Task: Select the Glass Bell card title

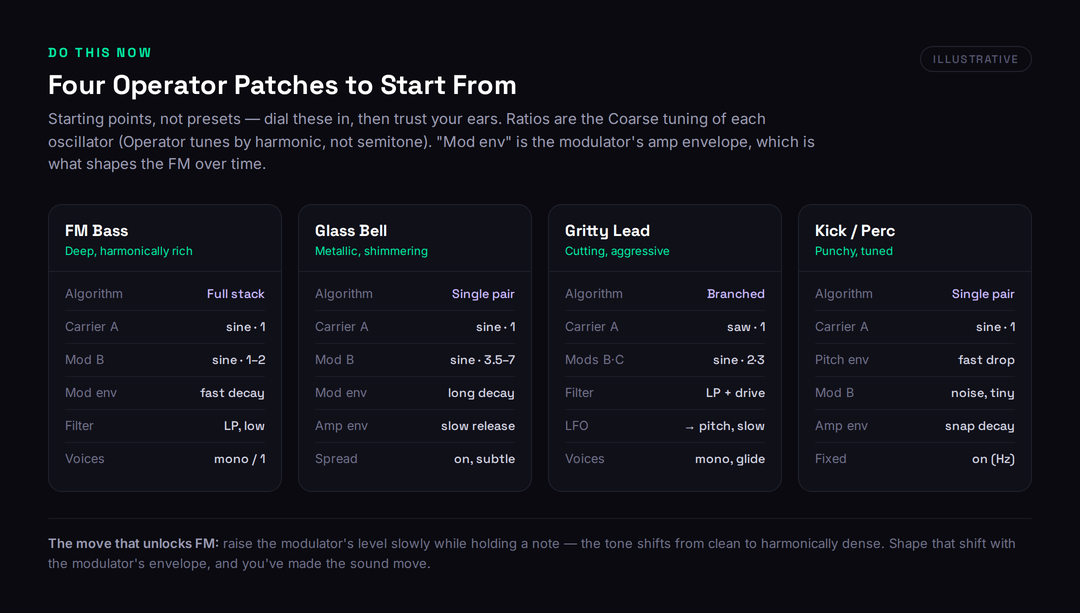Action: [351, 231]
